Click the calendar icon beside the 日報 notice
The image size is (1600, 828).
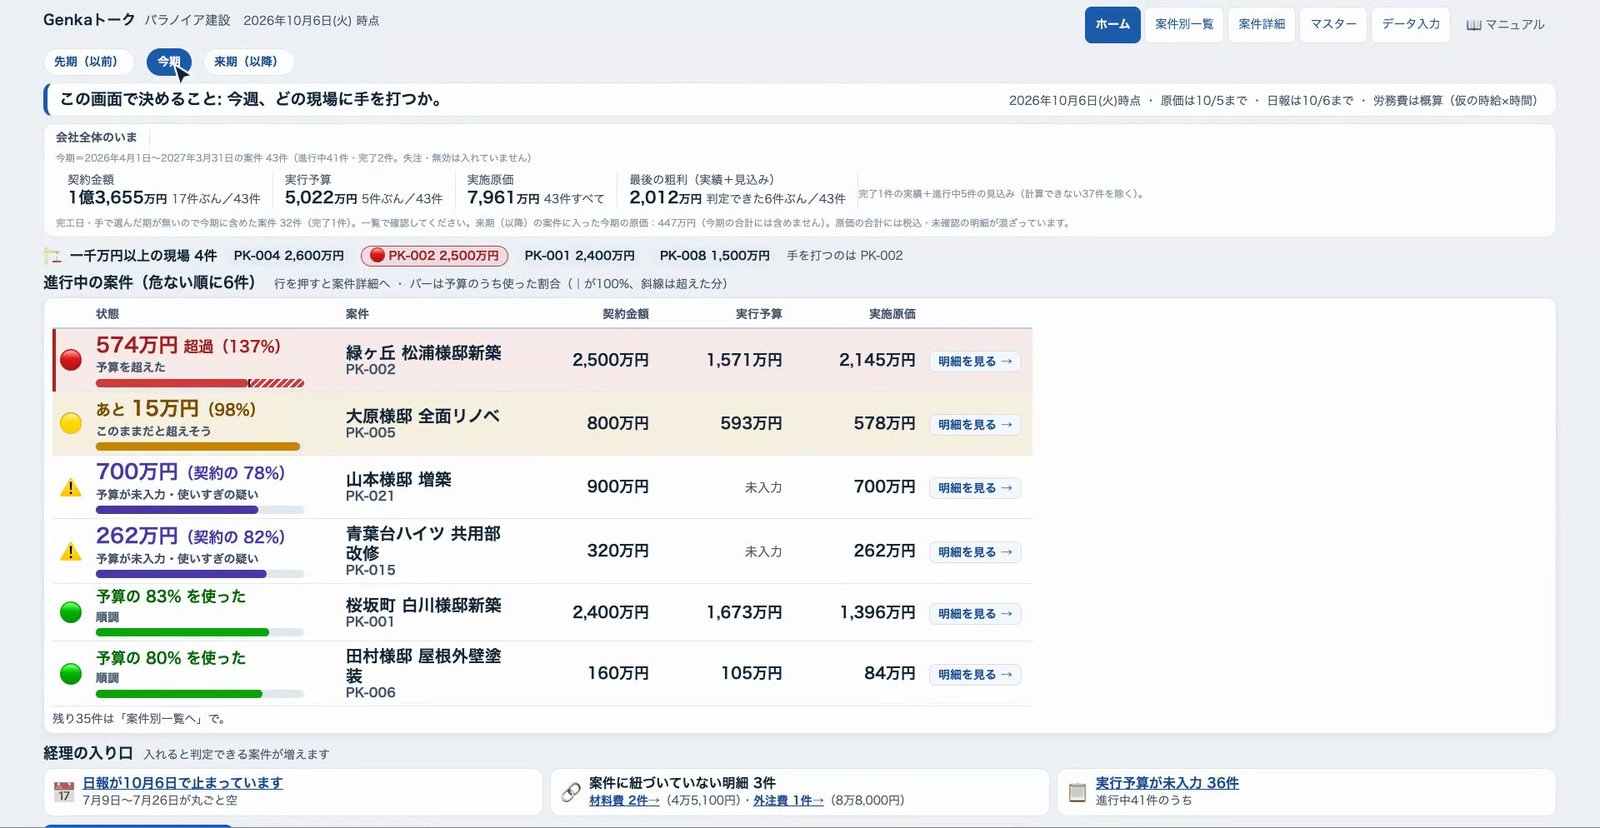(64, 792)
